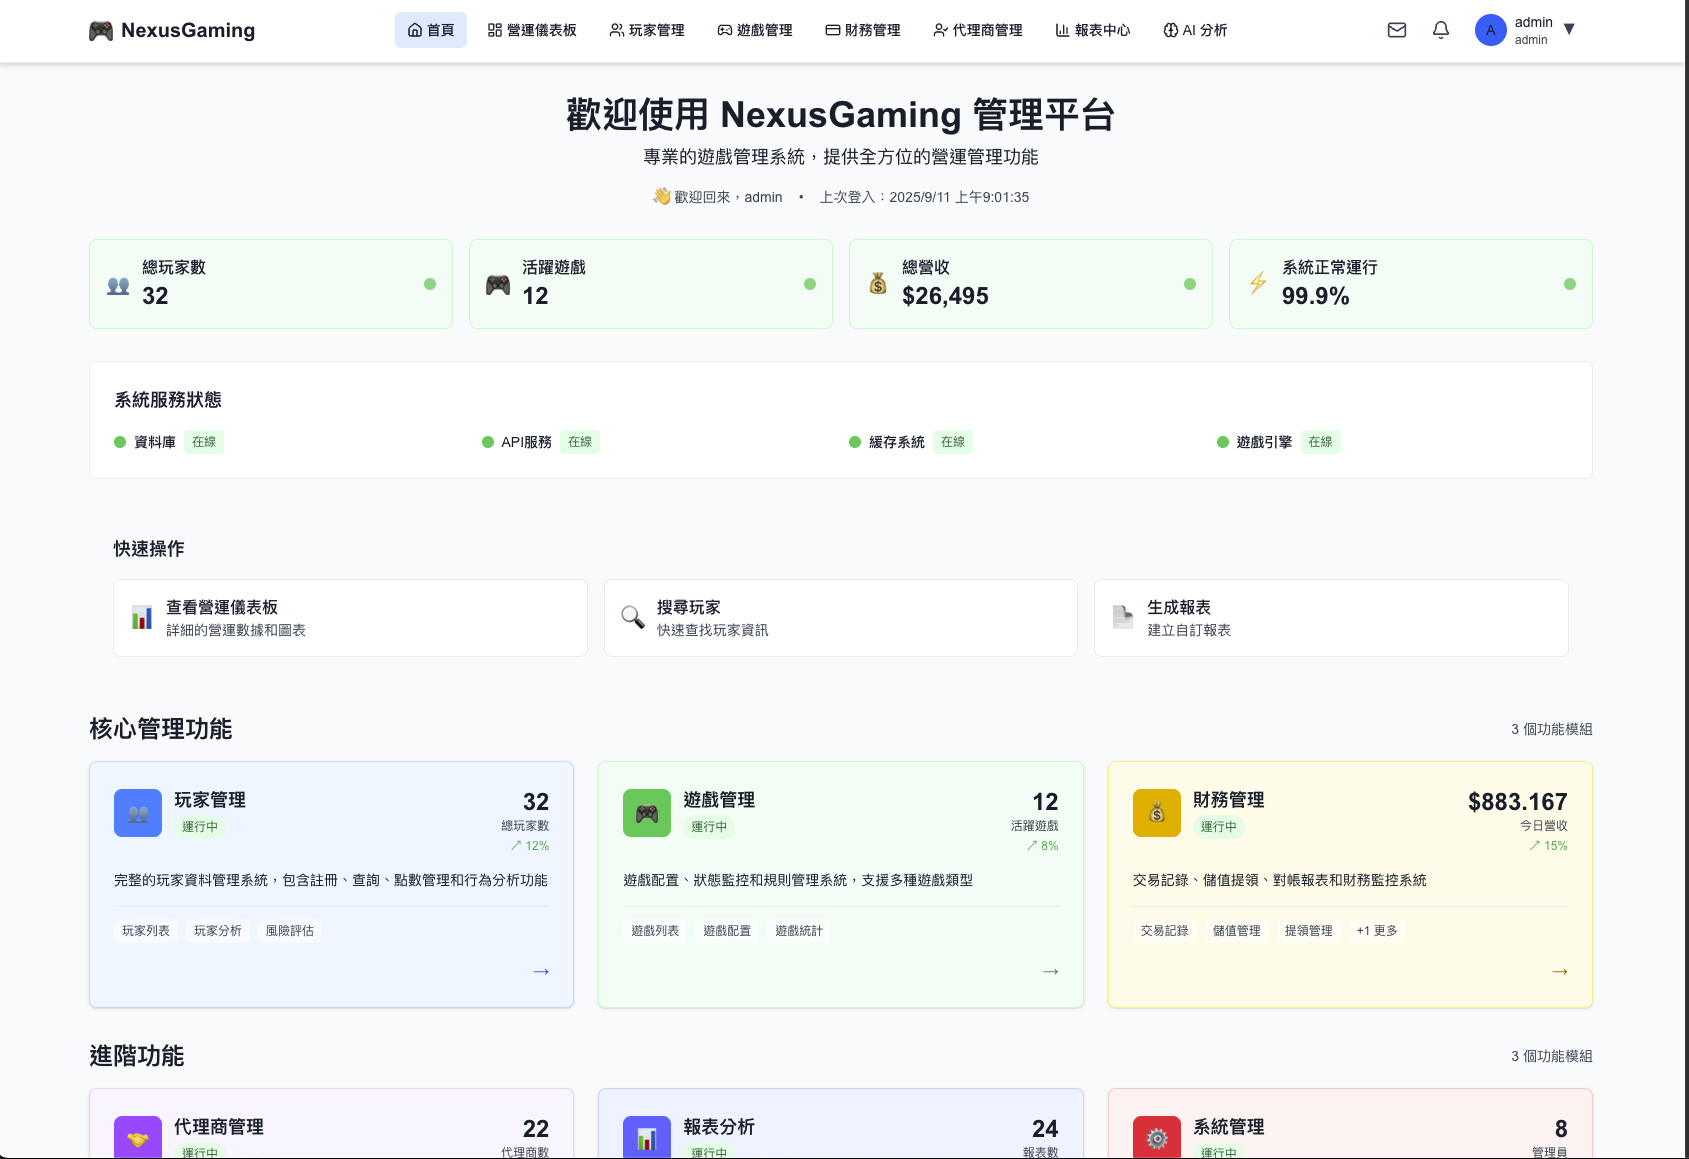Click the NexusGaming logo gamepad icon
1689x1159 pixels.
[x=100, y=30]
